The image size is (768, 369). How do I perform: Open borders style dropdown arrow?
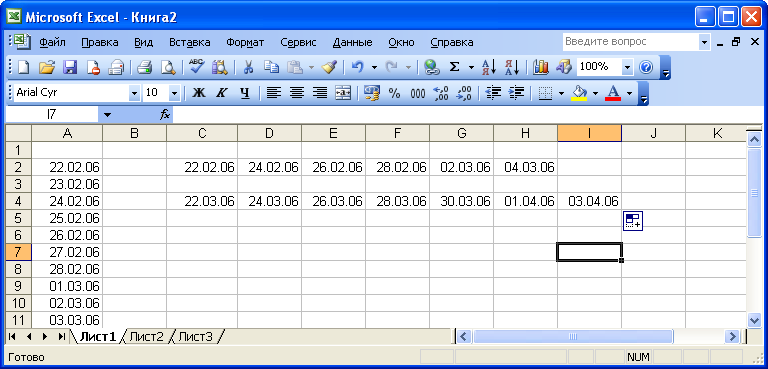tap(561, 93)
